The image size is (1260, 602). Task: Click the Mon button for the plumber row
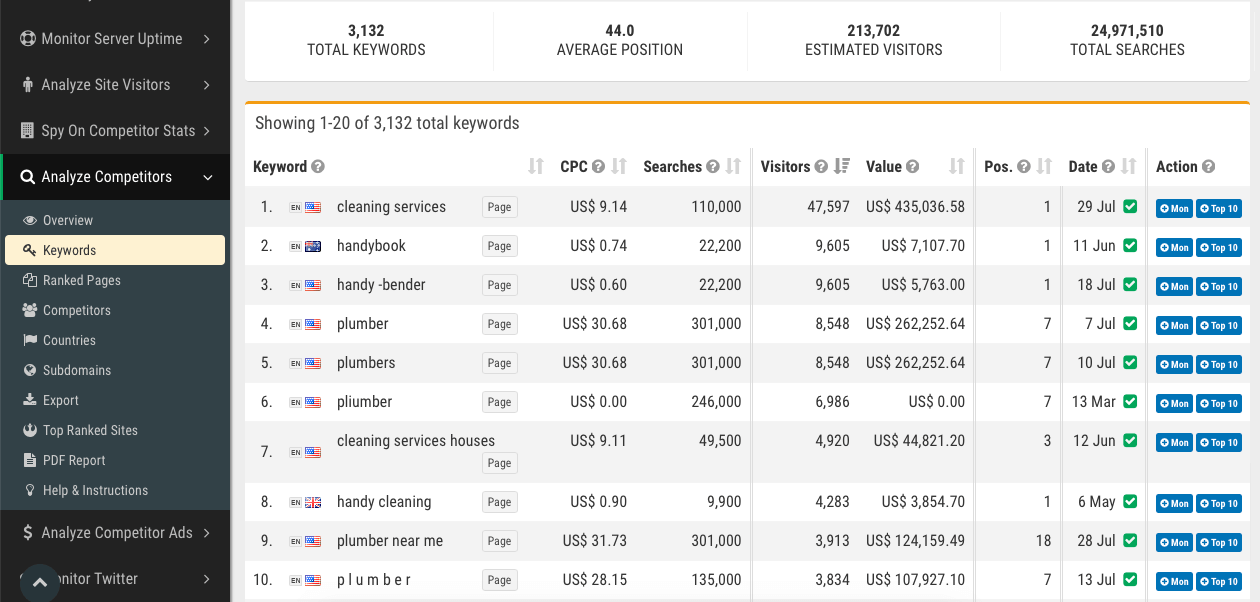coord(1174,325)
